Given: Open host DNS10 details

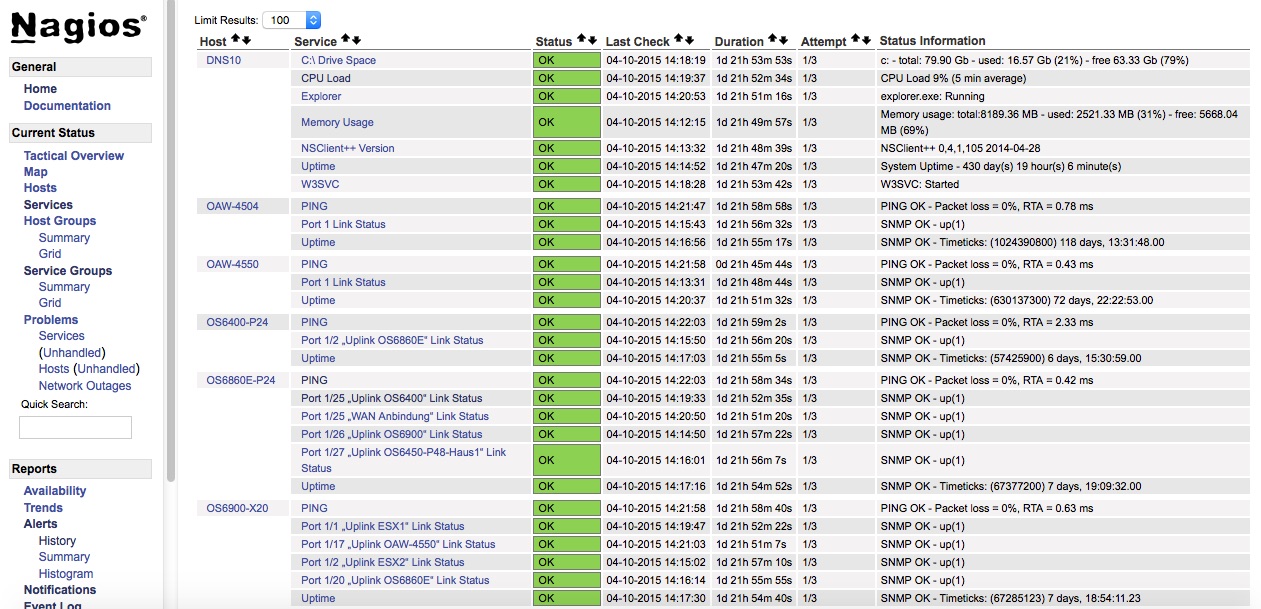Looking at the screenshot, I should [223, 60].
